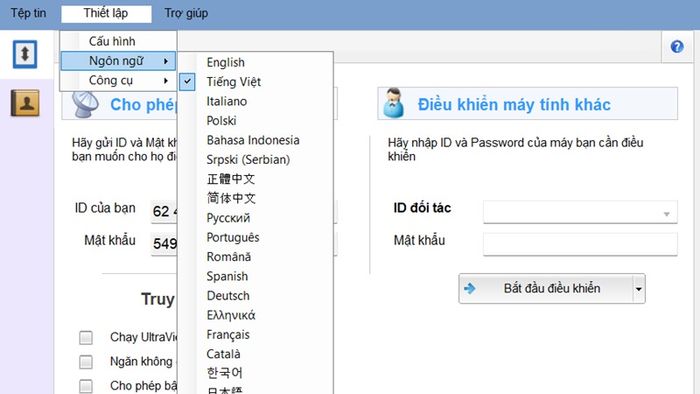Select the Ngôn ngữ submenu item
This screenshot has height=394, width=700.
[118, 61]
